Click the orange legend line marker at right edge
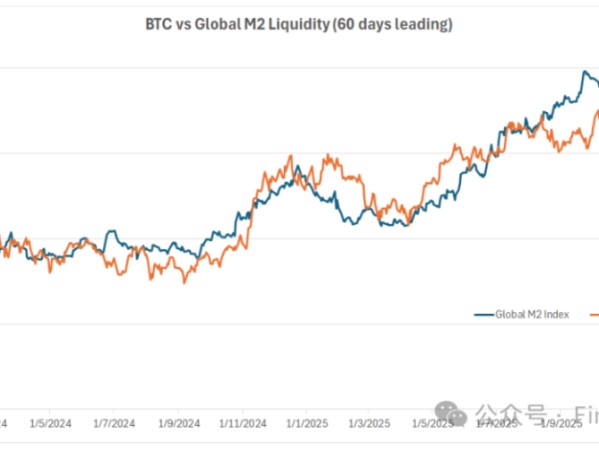Viewport: 599px width, 450px height. click(x=595, y=315)
